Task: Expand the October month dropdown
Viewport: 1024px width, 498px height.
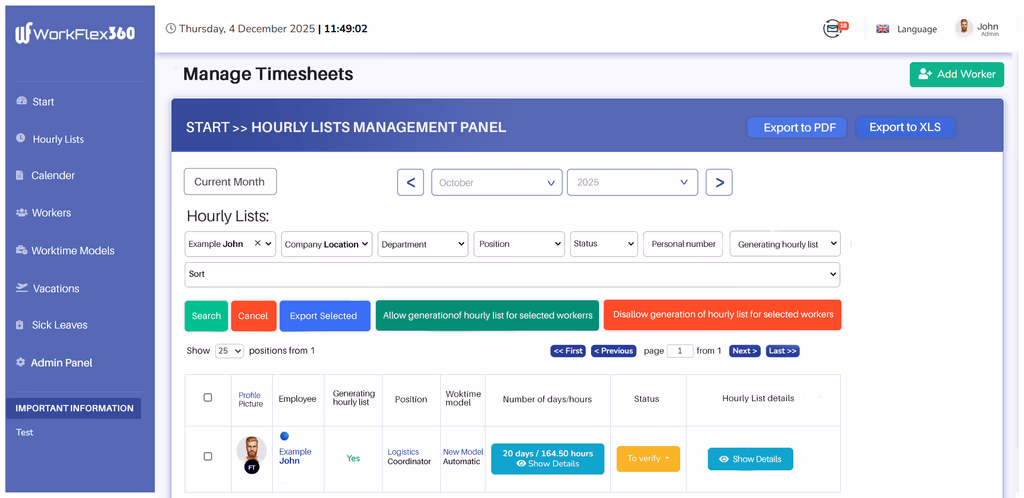Action: pyautogui.click(x=496, y=182)
